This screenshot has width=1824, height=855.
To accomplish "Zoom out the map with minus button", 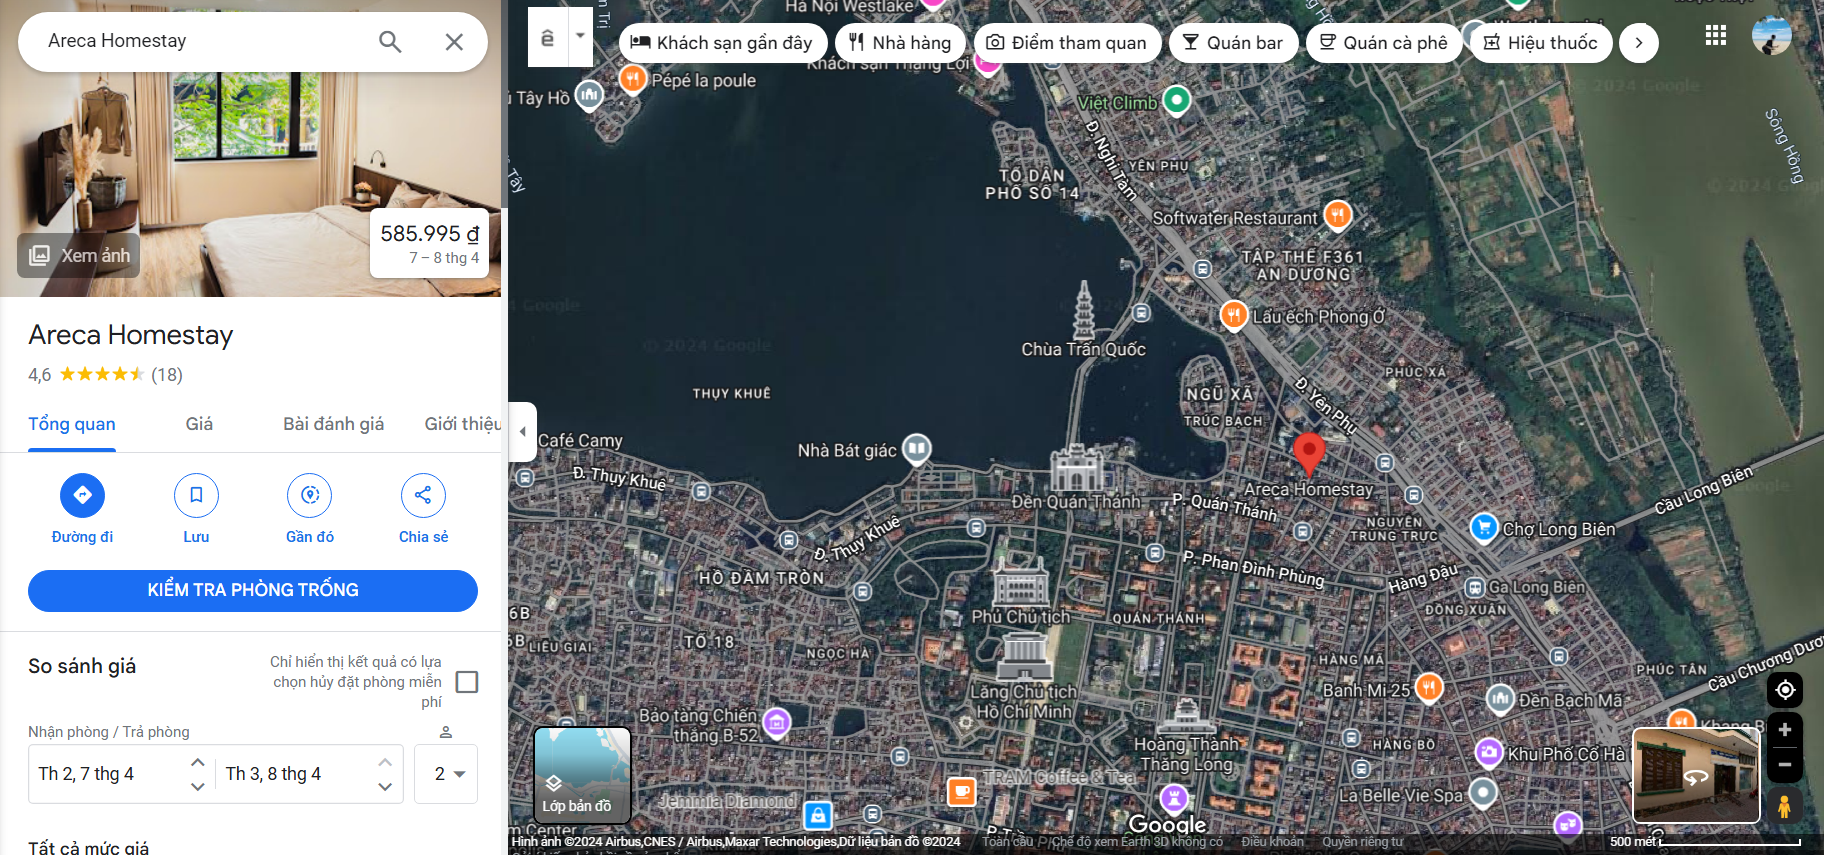I will pos(1785,765).
